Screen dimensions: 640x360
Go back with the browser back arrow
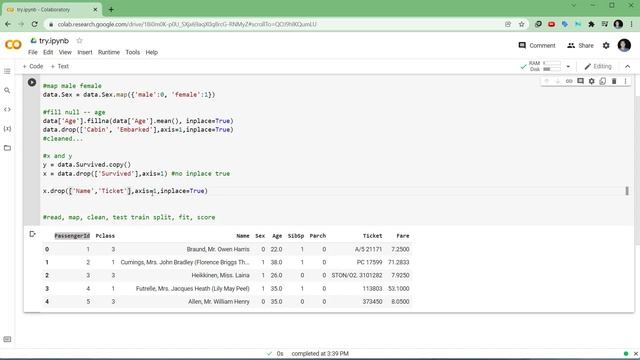tap(8, 24)
